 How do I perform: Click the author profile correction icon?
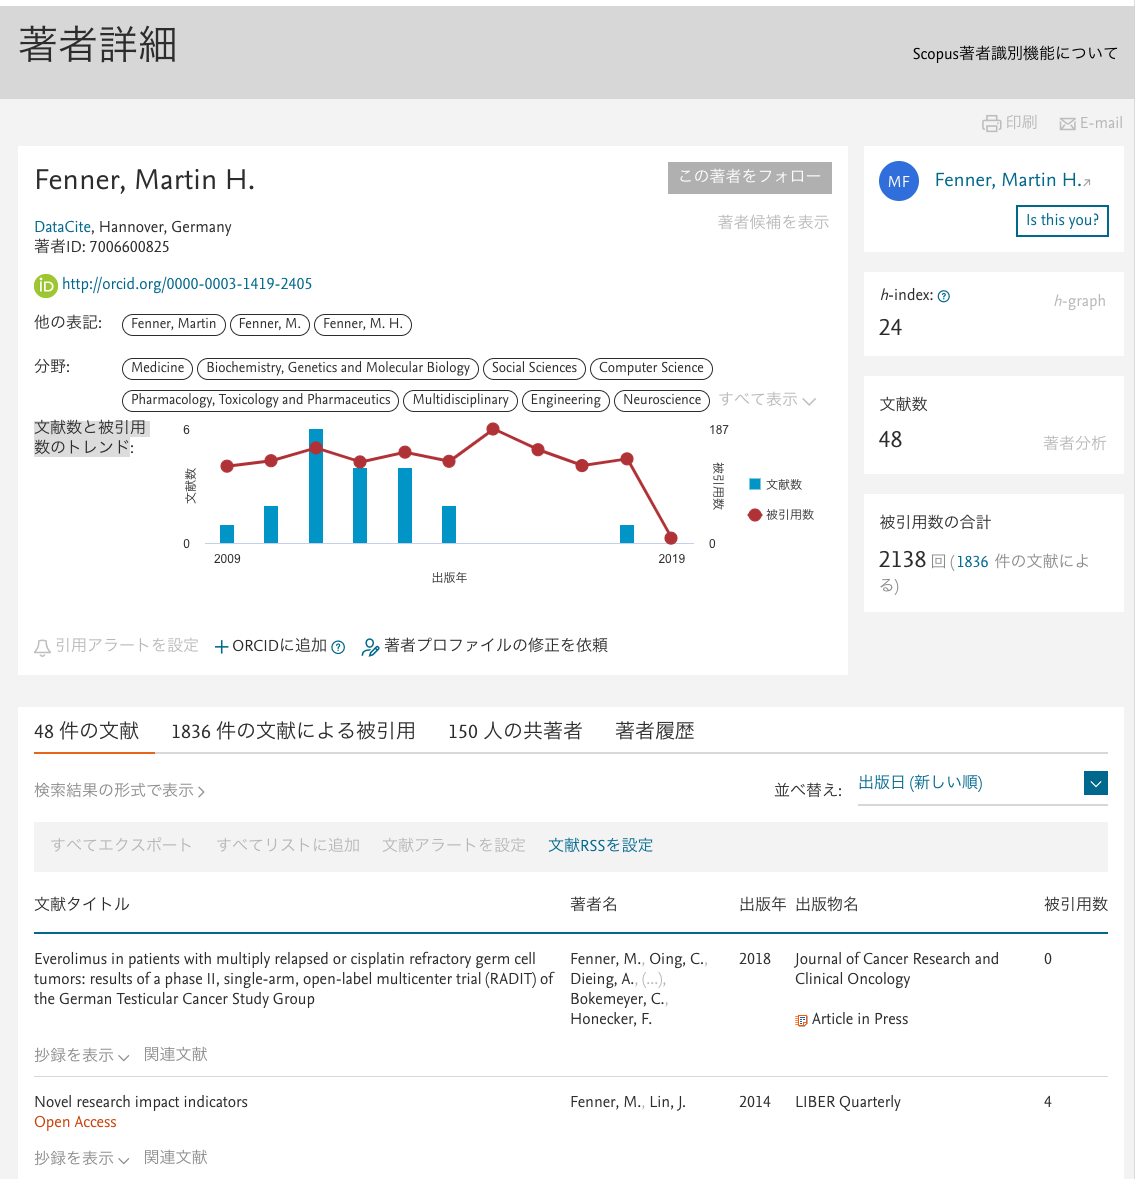pyautogui.click(x=370, y=647)
